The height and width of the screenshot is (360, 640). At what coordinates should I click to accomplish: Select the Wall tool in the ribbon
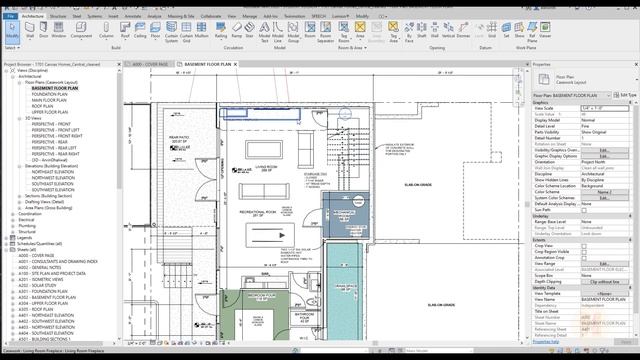point(30,31)
